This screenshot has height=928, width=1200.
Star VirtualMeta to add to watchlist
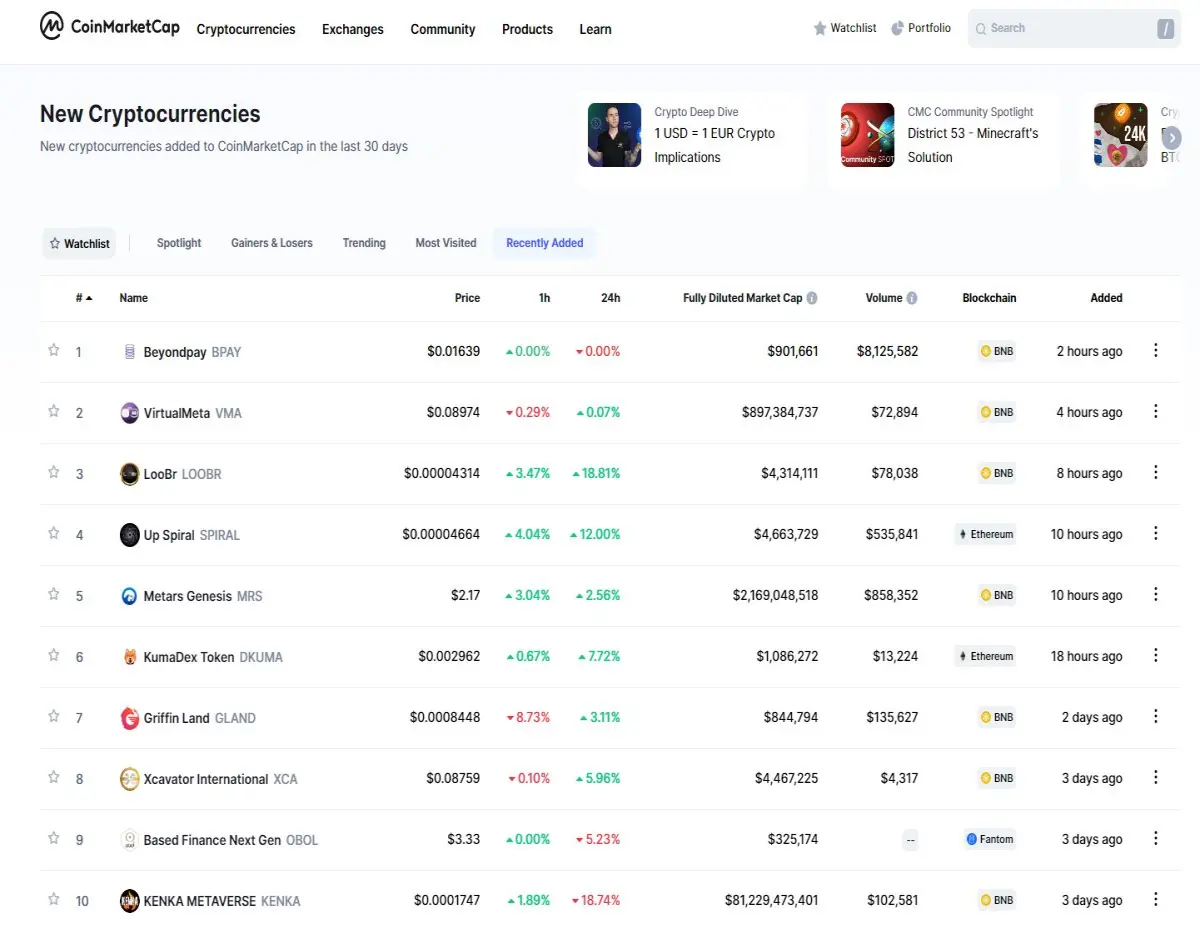click(54, 411)
